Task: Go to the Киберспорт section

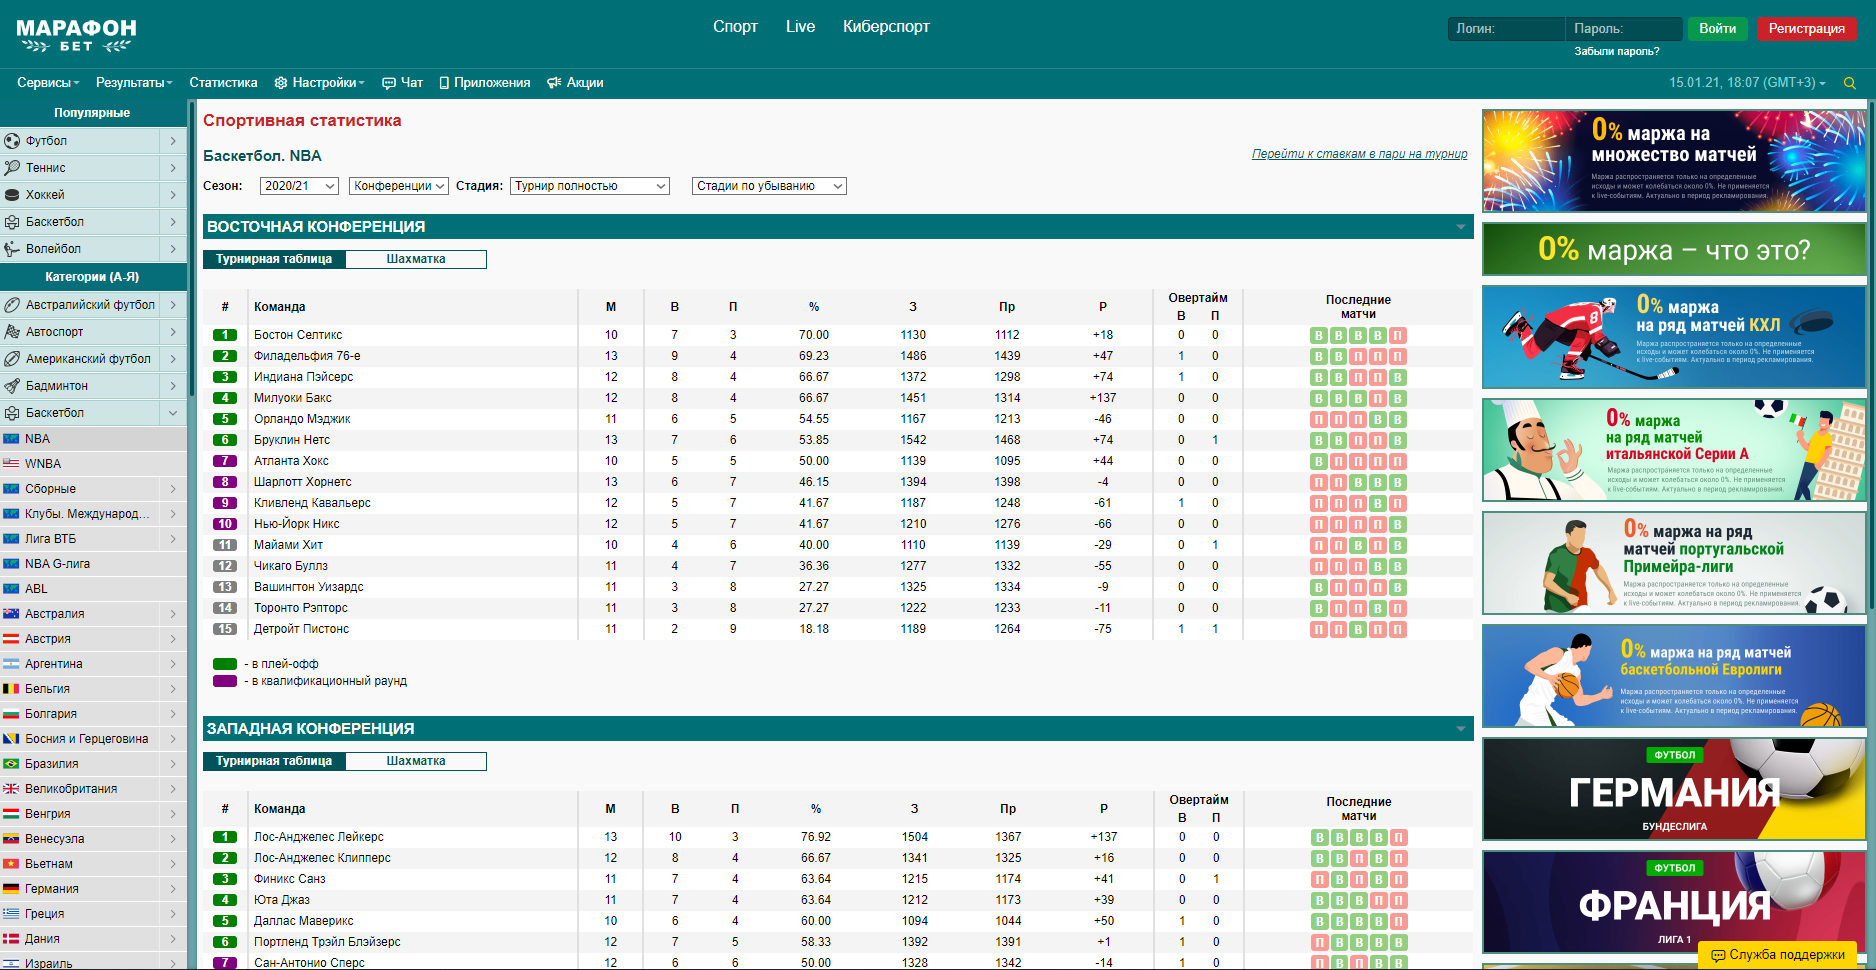Action: point(886,27)
